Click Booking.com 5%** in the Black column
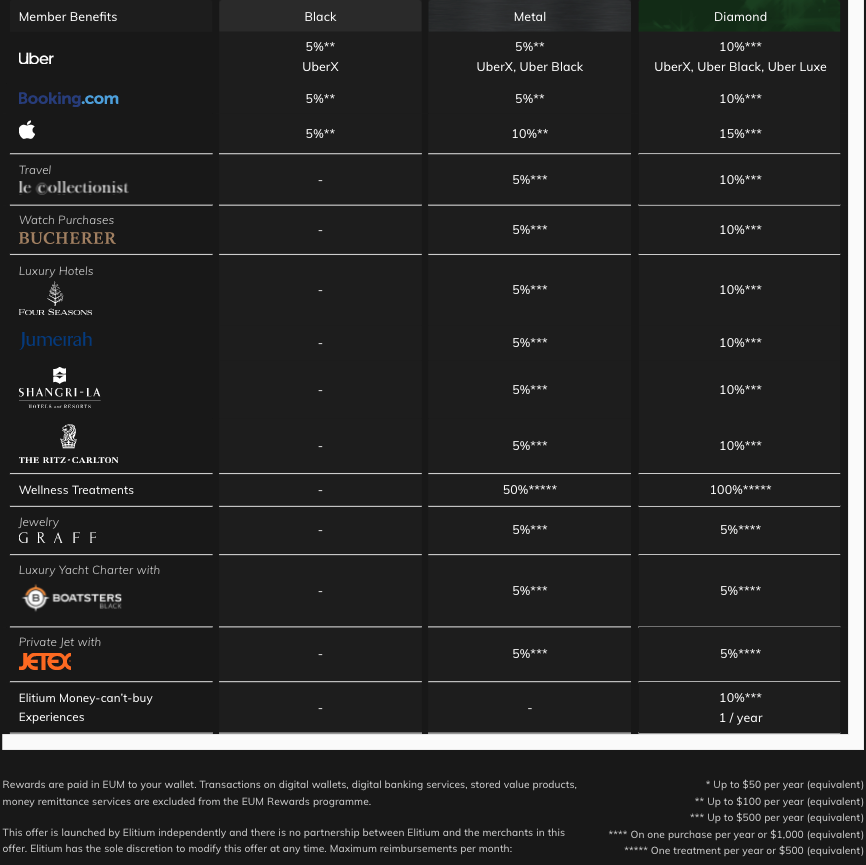Screen dimensions: 866x865 (320, 98)
